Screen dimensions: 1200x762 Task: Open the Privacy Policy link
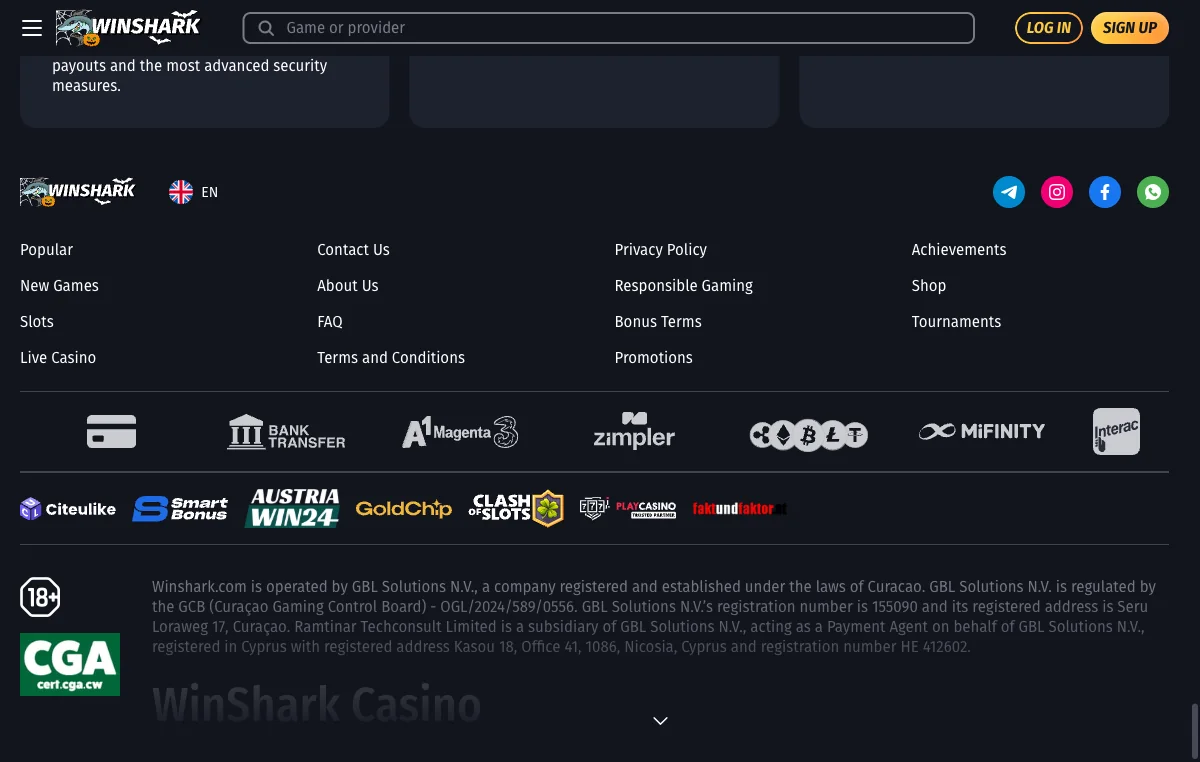pos(661,250)
